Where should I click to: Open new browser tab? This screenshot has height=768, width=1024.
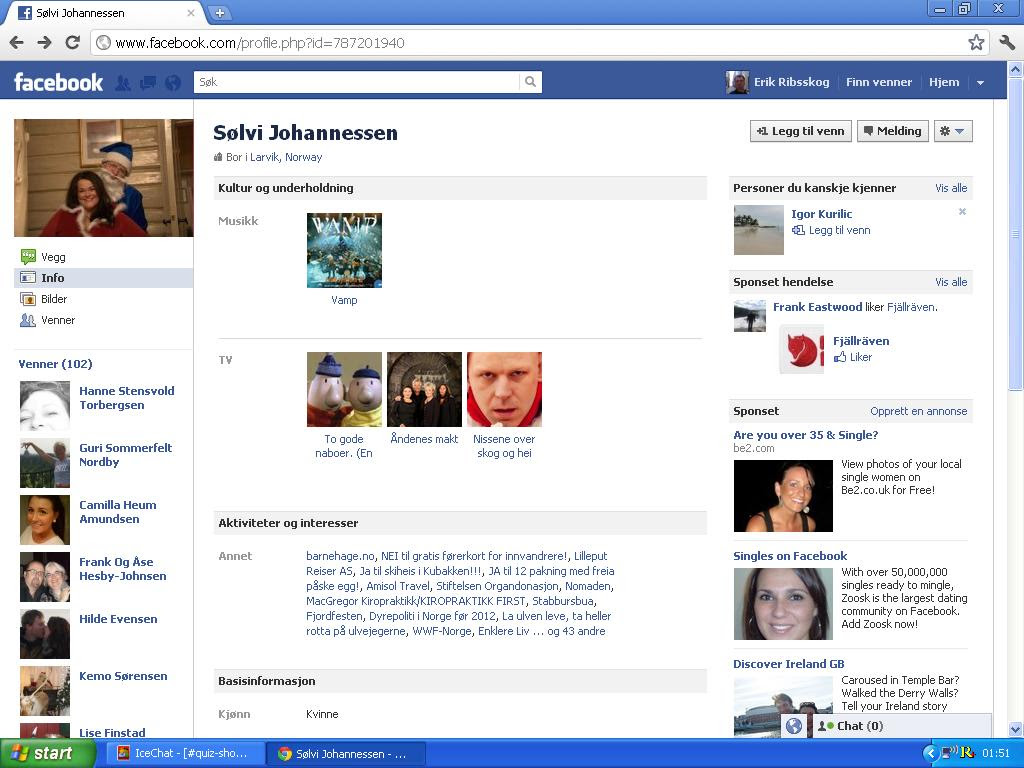pyautogui.click(x=219, y=12)
